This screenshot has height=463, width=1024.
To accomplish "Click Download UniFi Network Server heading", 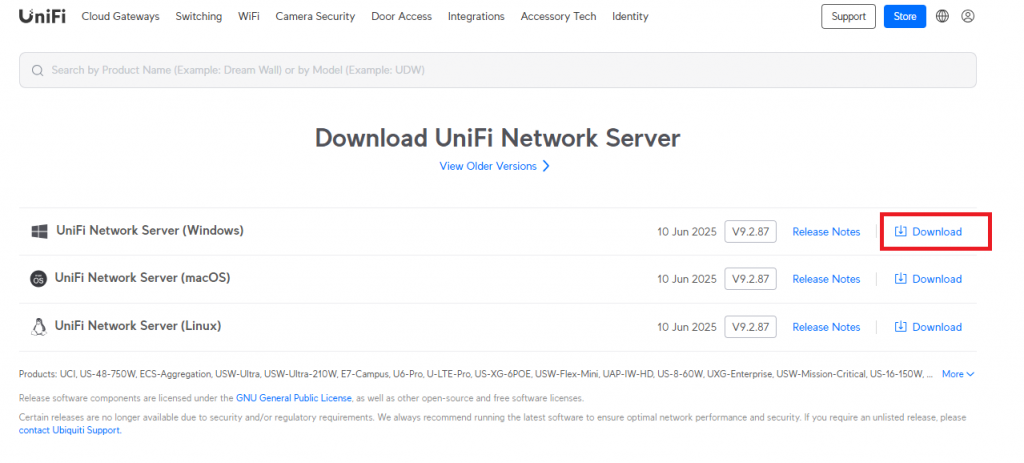I will [498, 138].
